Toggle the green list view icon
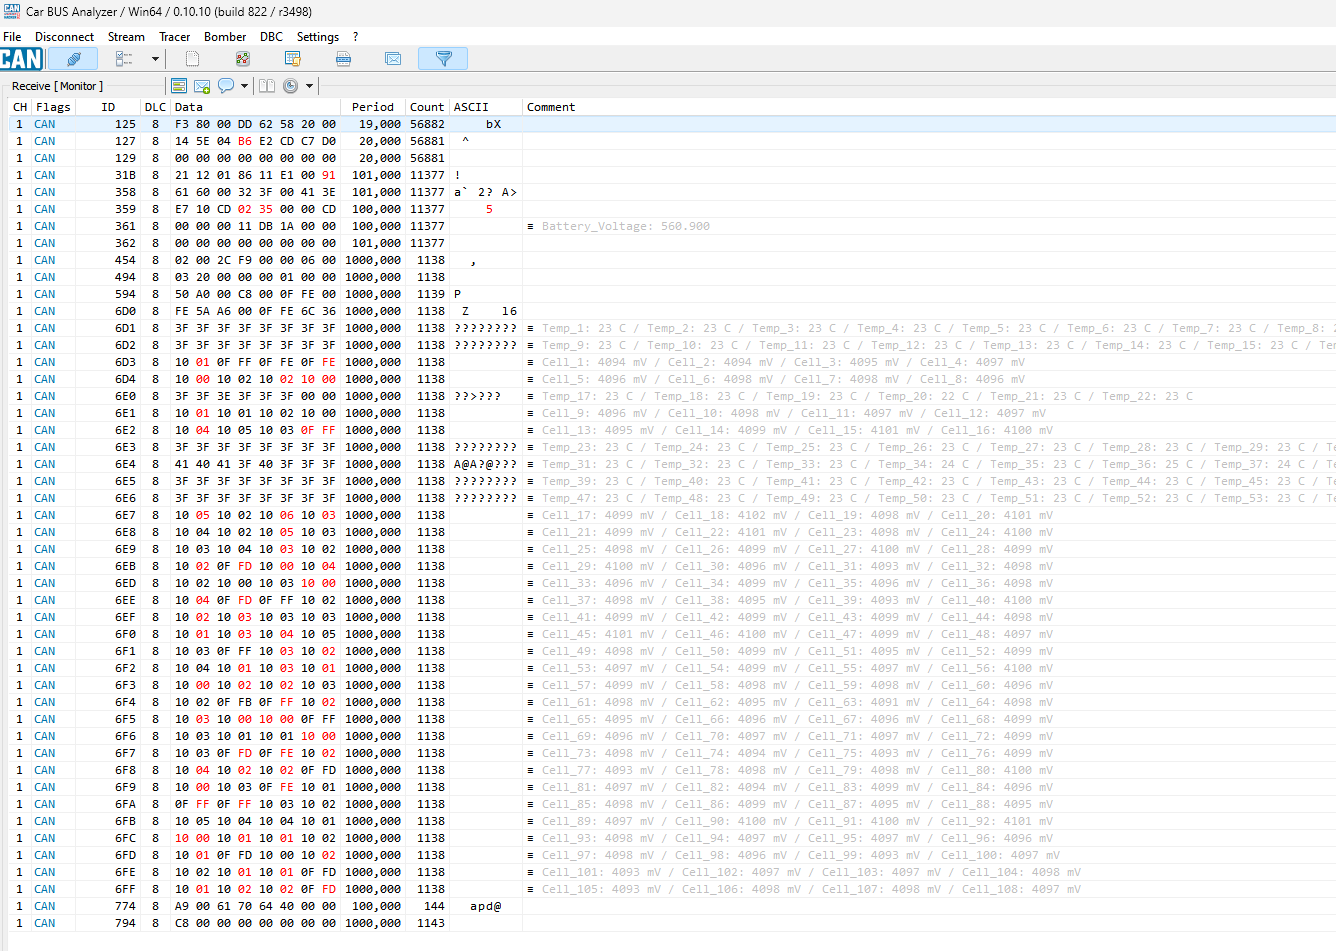The width and height of the screenshot is (1336, 951). (x=179, y=86)
